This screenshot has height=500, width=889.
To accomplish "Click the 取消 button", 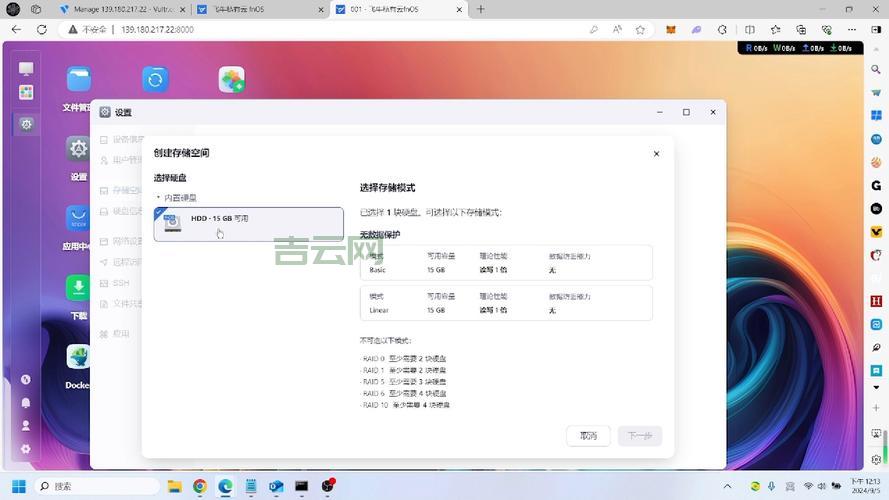I will [x=588, y=436].
